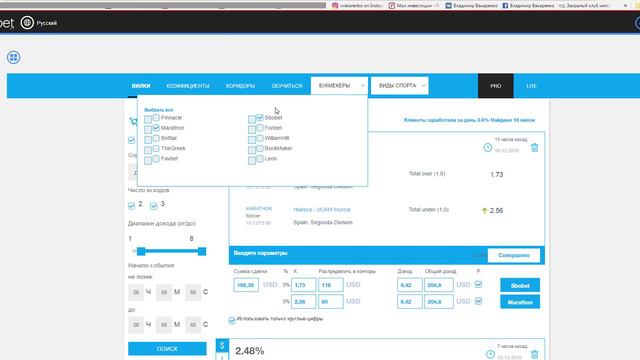The image size is (640, 360).
Task: Click the green up arrow next to 2.56
Action: point(484,211)
